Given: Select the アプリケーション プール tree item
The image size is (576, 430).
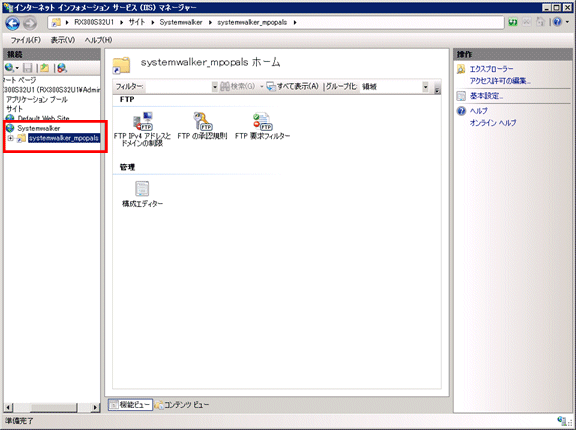Looking at the screenshot, I should click(x=37, y=100).
